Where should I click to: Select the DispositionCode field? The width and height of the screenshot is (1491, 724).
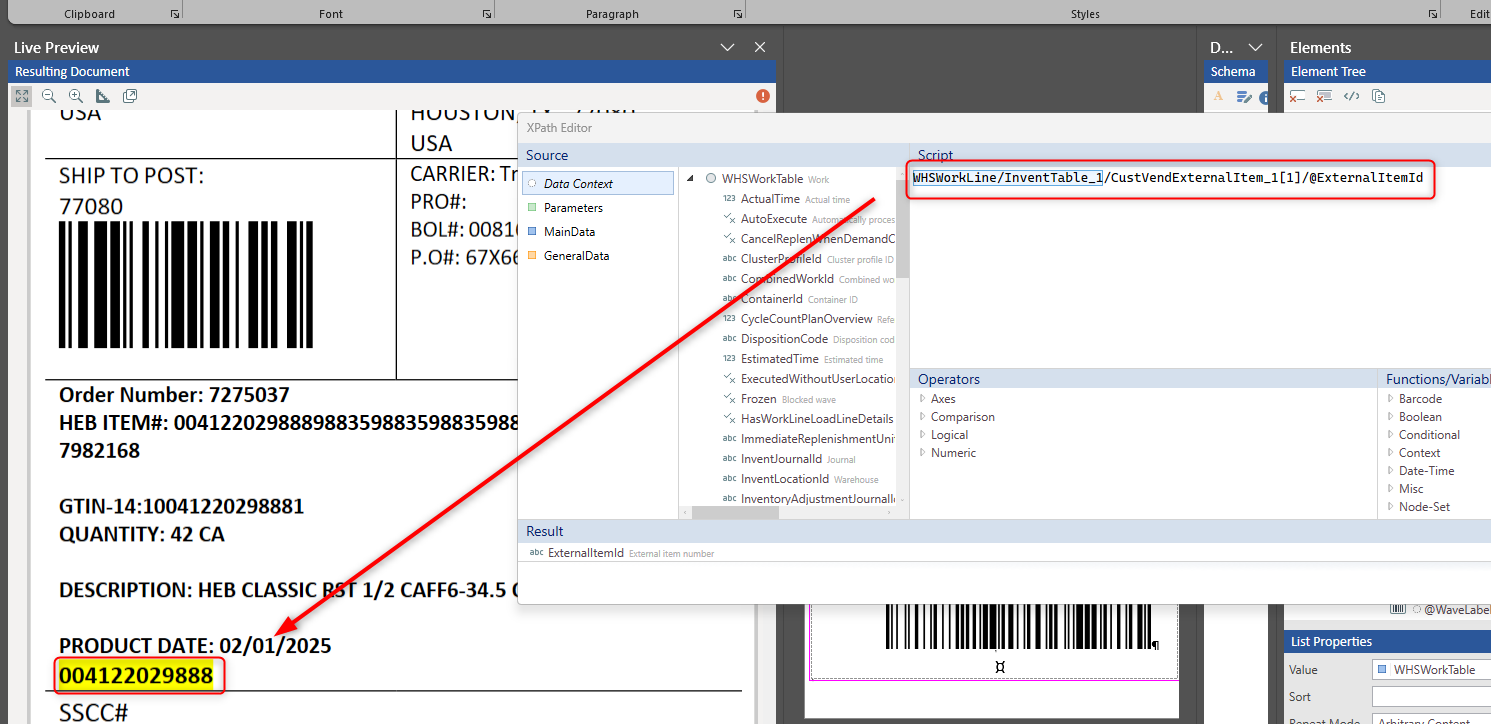pyautogui.click(x=784, y=339)
